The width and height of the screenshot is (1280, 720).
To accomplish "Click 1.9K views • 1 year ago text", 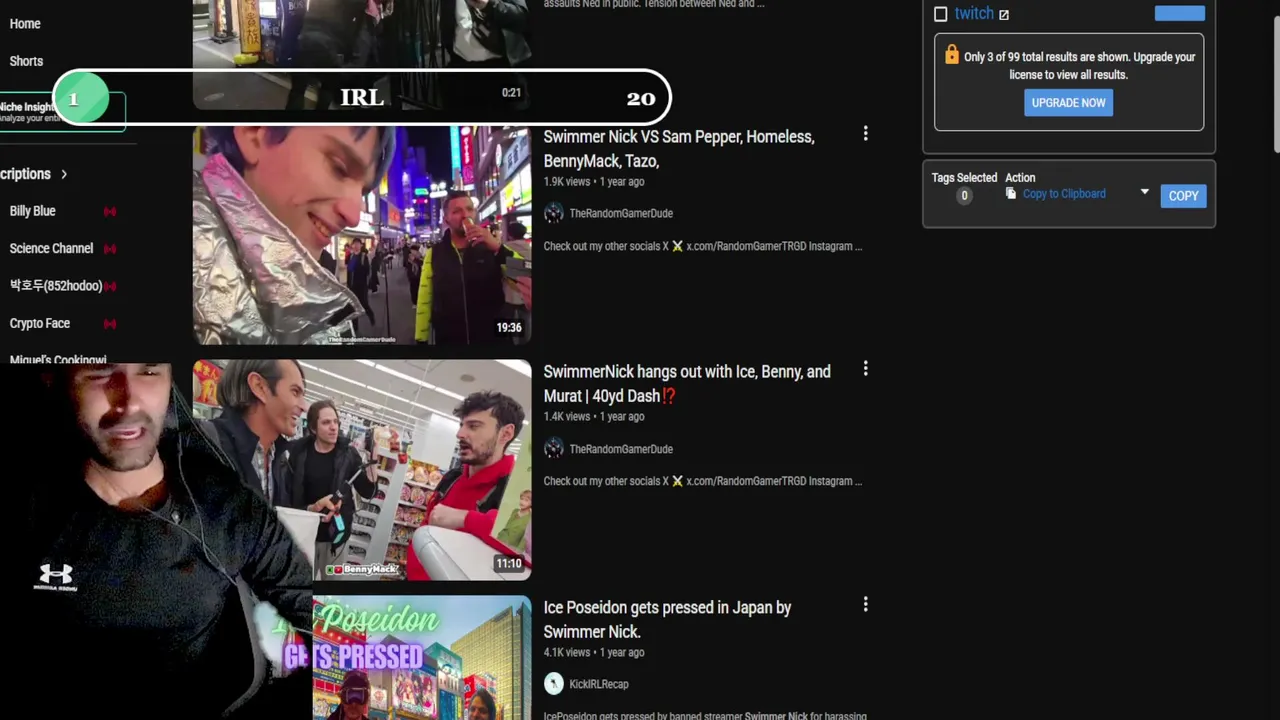I will tap(594, 182).
